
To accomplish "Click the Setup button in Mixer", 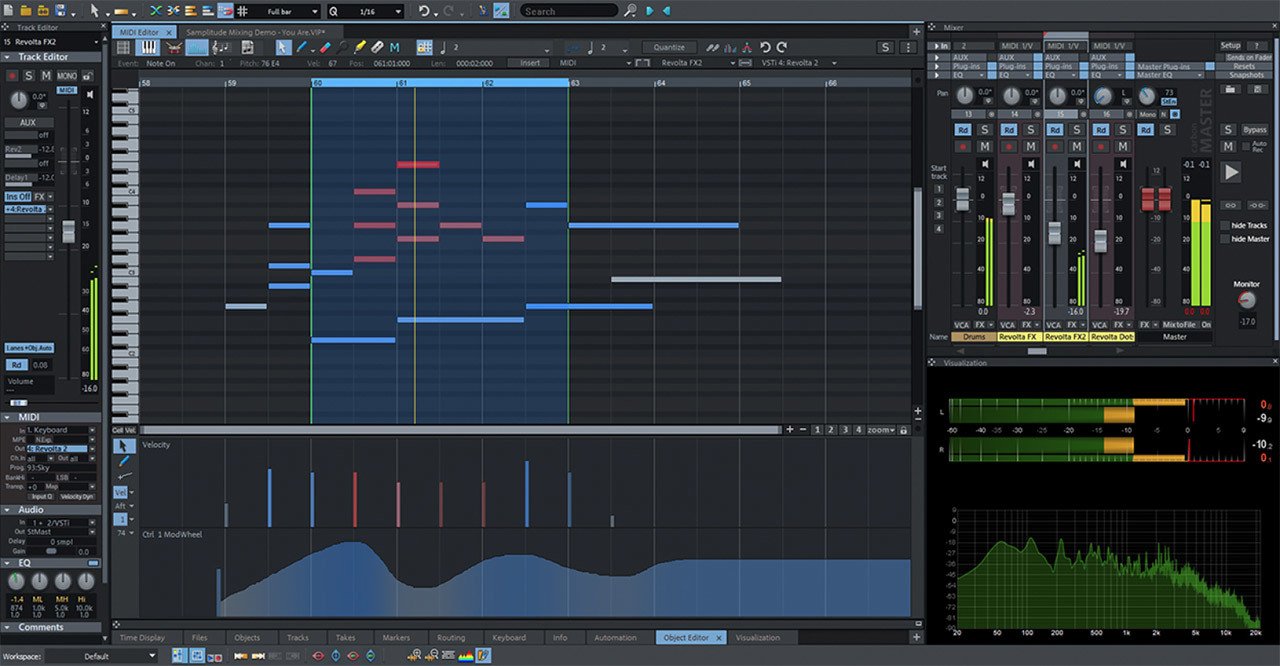I will pos(1230,46).
